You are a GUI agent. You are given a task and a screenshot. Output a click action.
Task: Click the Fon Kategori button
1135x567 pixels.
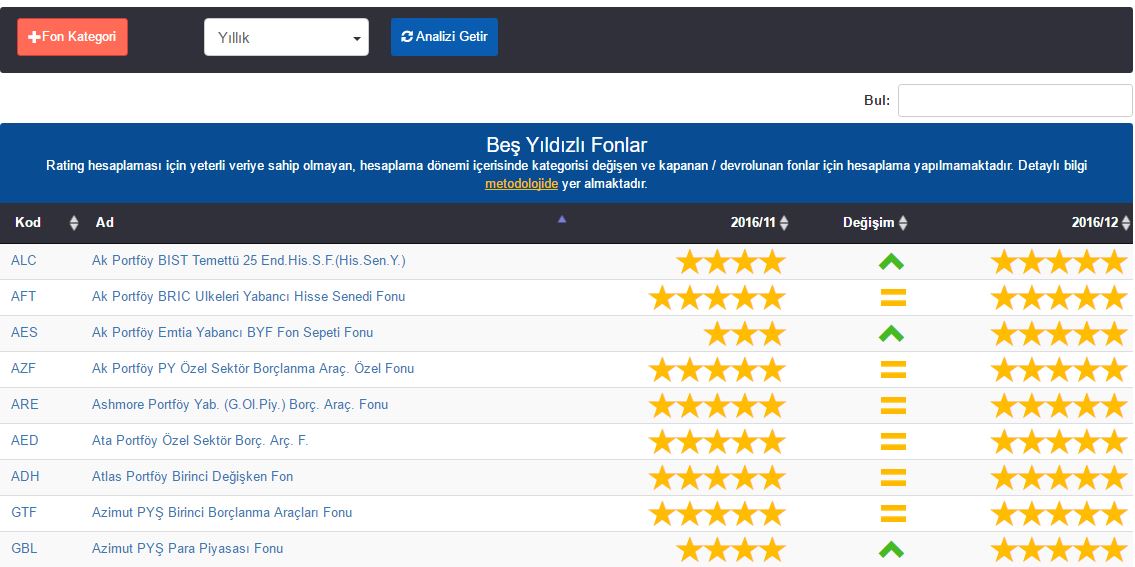pos(72,37)
